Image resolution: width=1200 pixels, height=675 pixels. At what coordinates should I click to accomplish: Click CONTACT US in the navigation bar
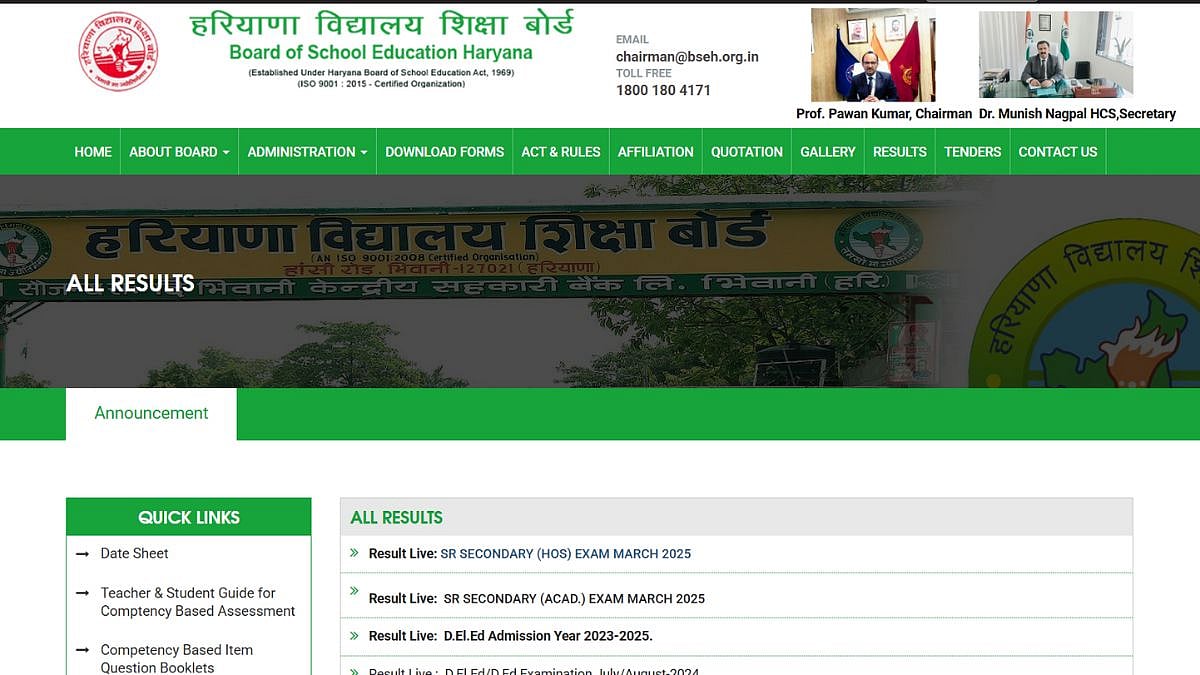[x=1058, y=152]
